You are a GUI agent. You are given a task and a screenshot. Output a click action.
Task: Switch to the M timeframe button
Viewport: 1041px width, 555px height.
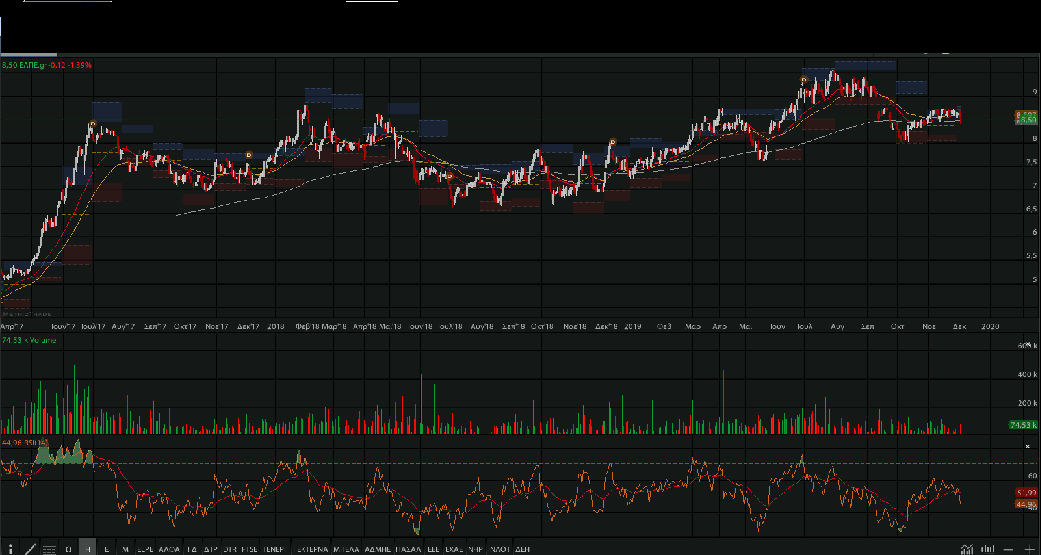tap(125, 548)
